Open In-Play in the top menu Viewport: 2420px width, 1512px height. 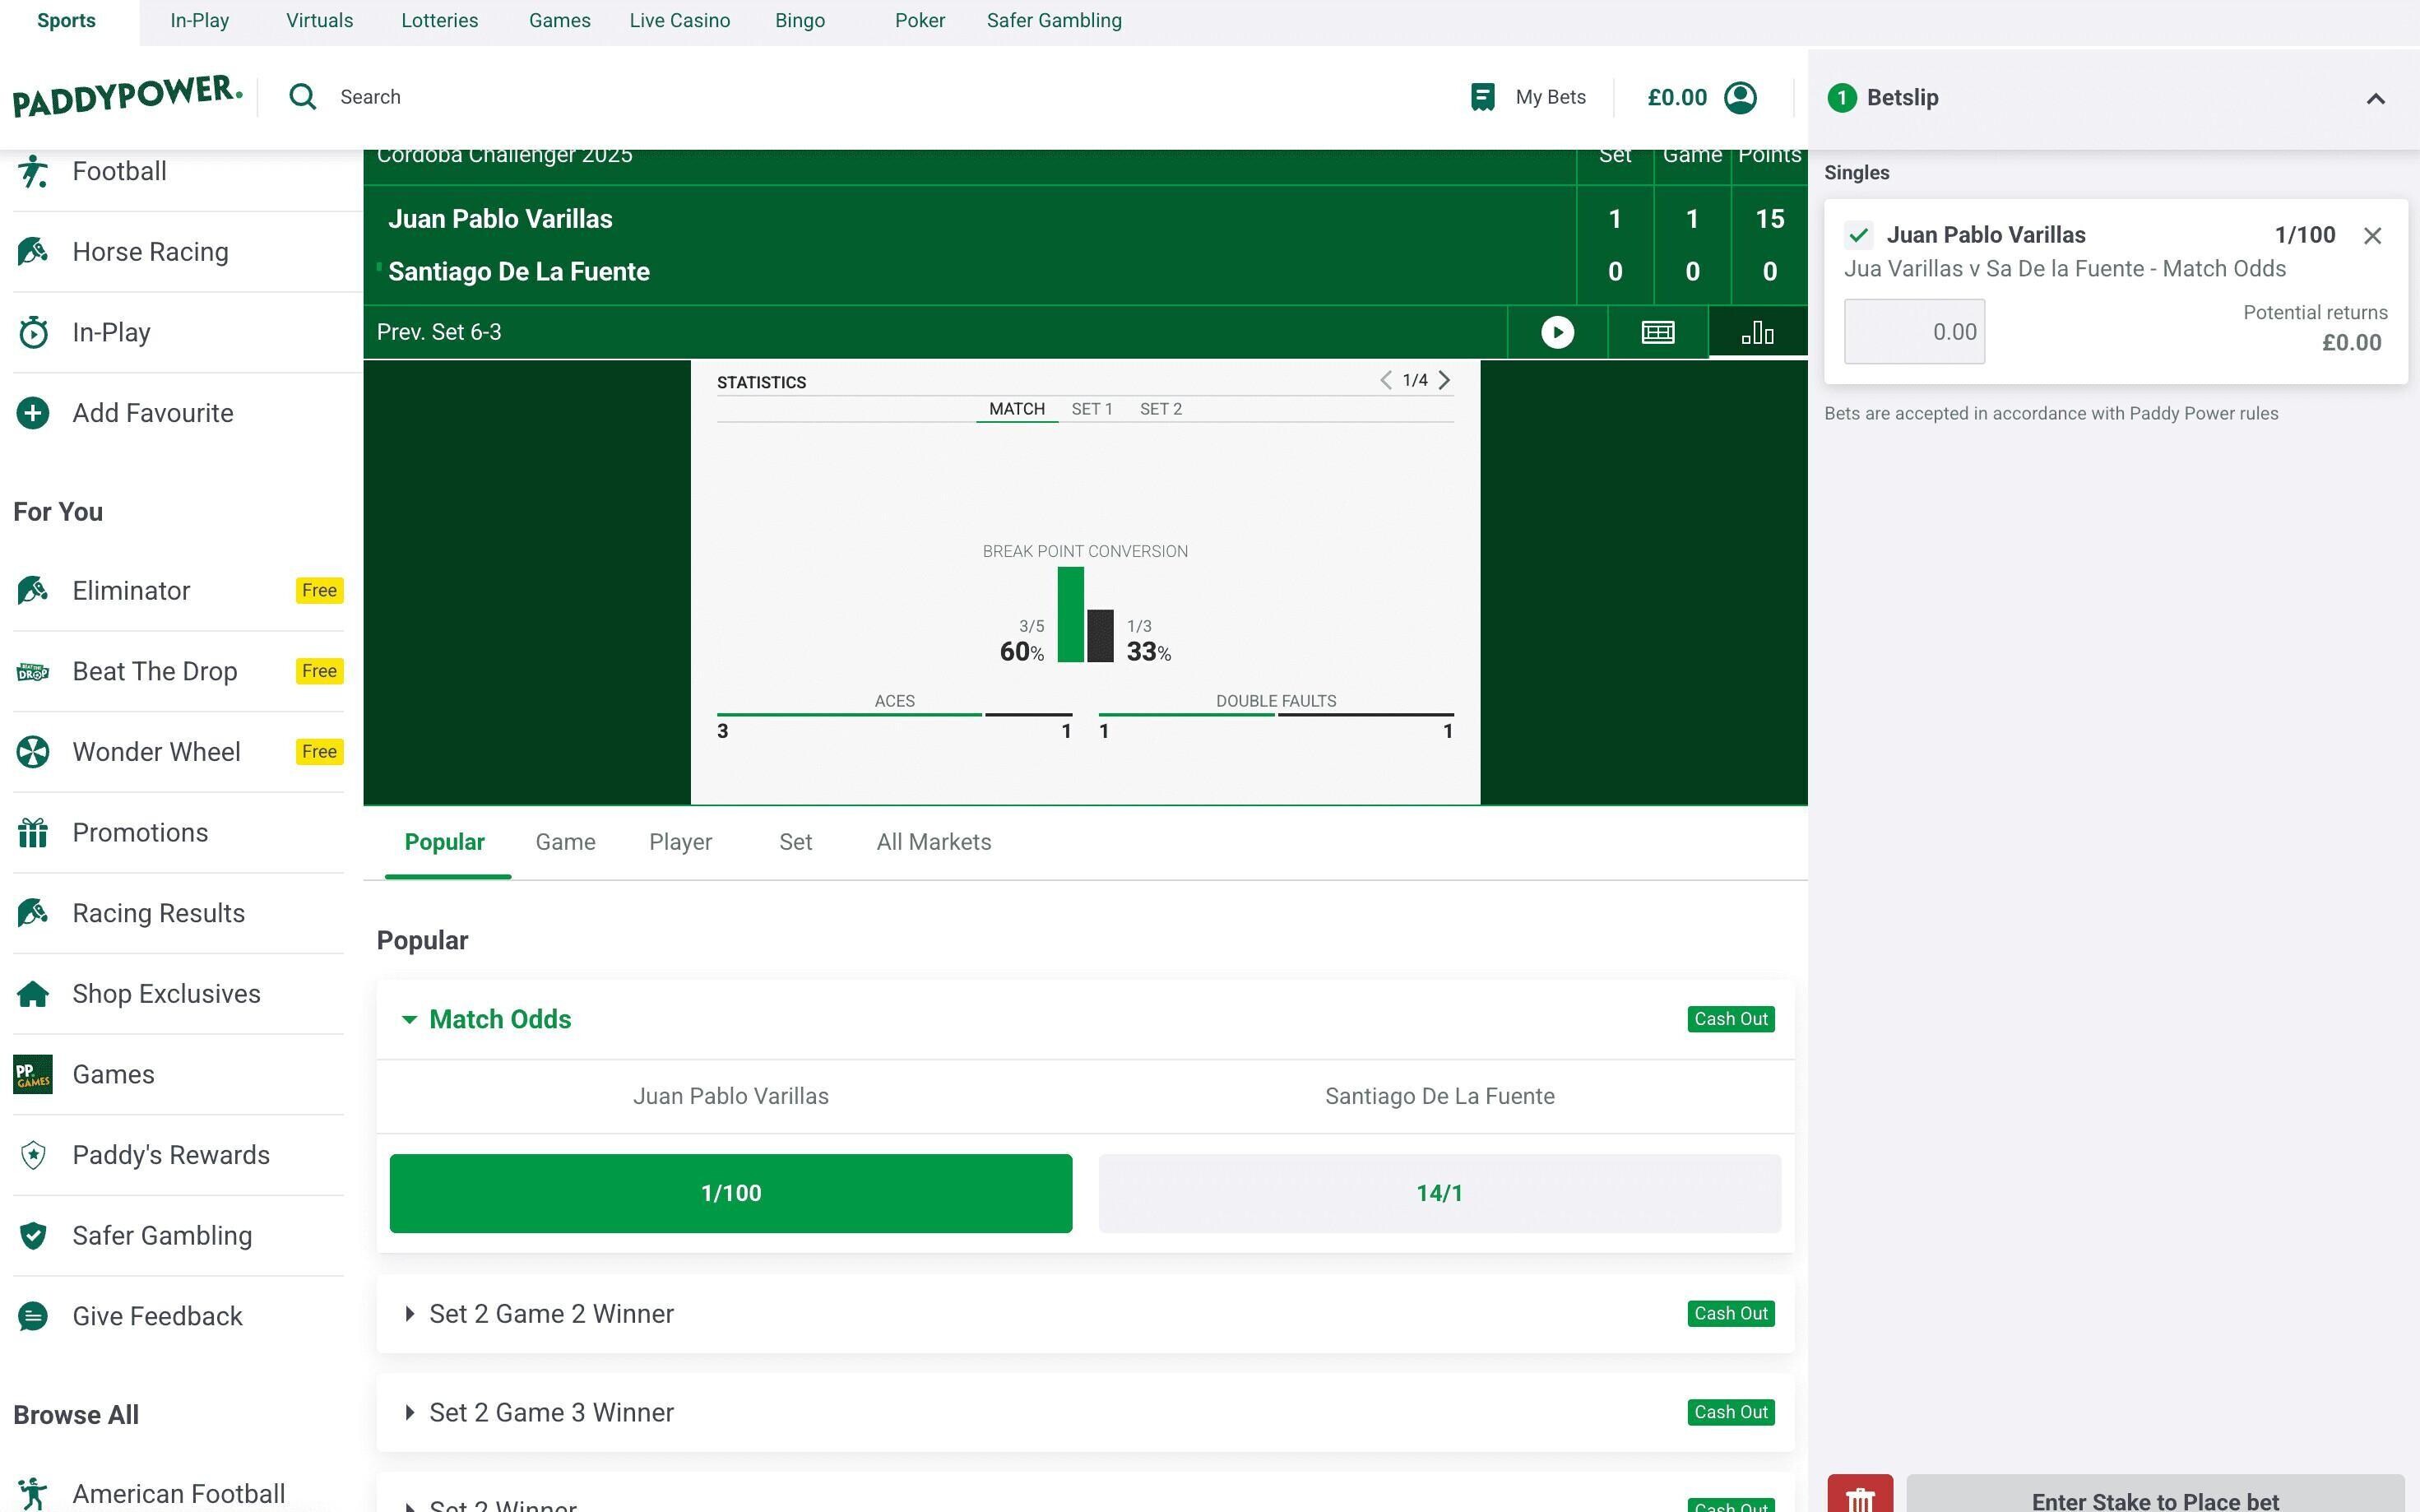pyautogui.click(x=199, y=21)
